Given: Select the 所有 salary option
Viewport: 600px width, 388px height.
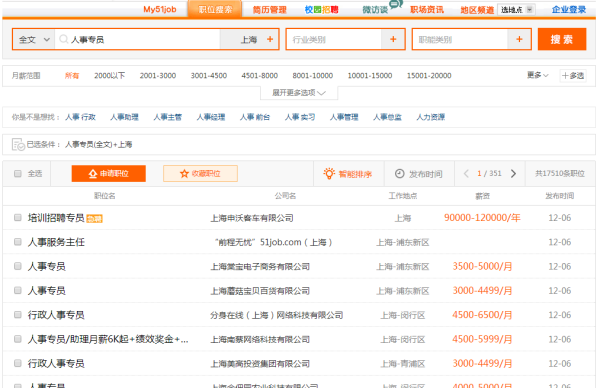Looking at the screenshot, I should tap(72, 76).
